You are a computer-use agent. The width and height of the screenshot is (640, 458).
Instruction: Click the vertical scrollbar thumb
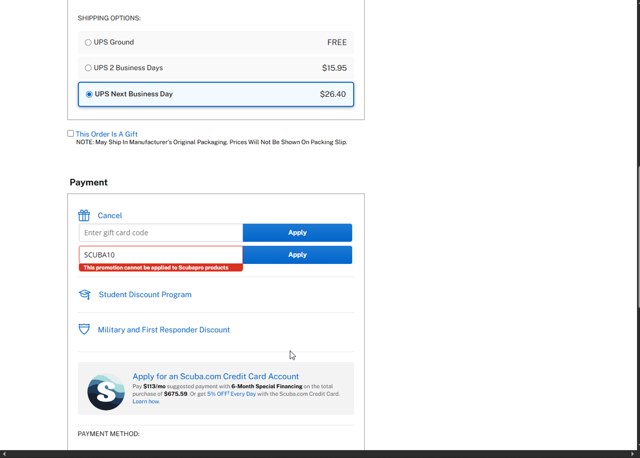coord(638,237)
